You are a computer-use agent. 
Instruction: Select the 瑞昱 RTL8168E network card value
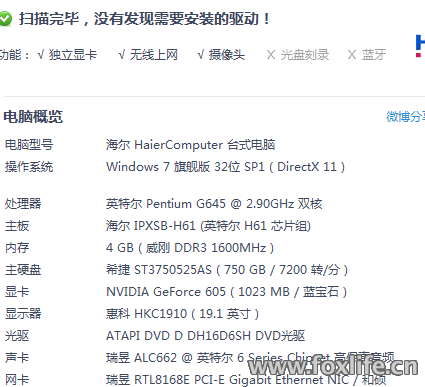click(246, 380)
